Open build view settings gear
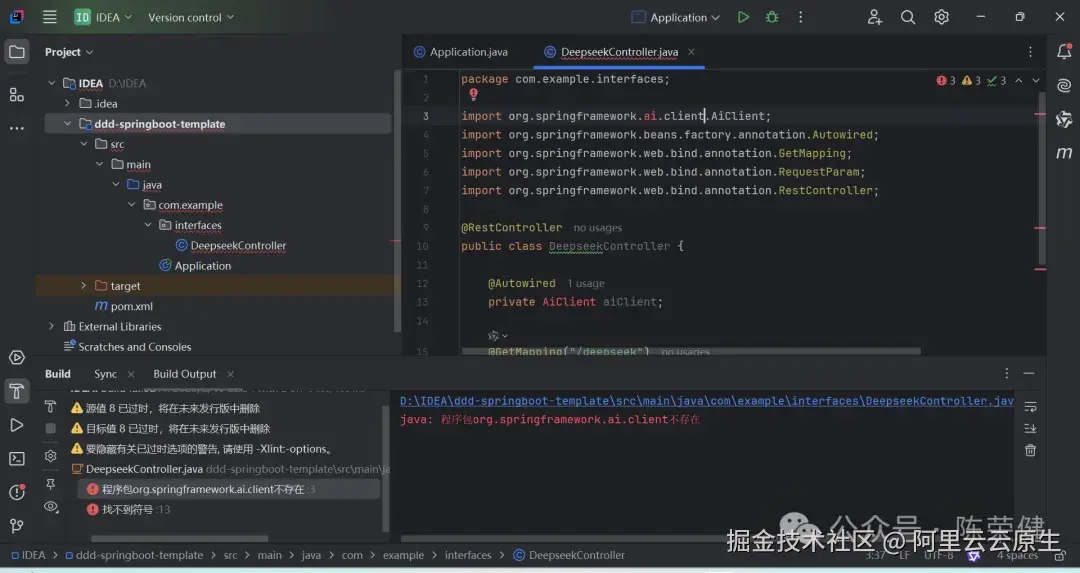1080x573 pixels. point(50,456)
